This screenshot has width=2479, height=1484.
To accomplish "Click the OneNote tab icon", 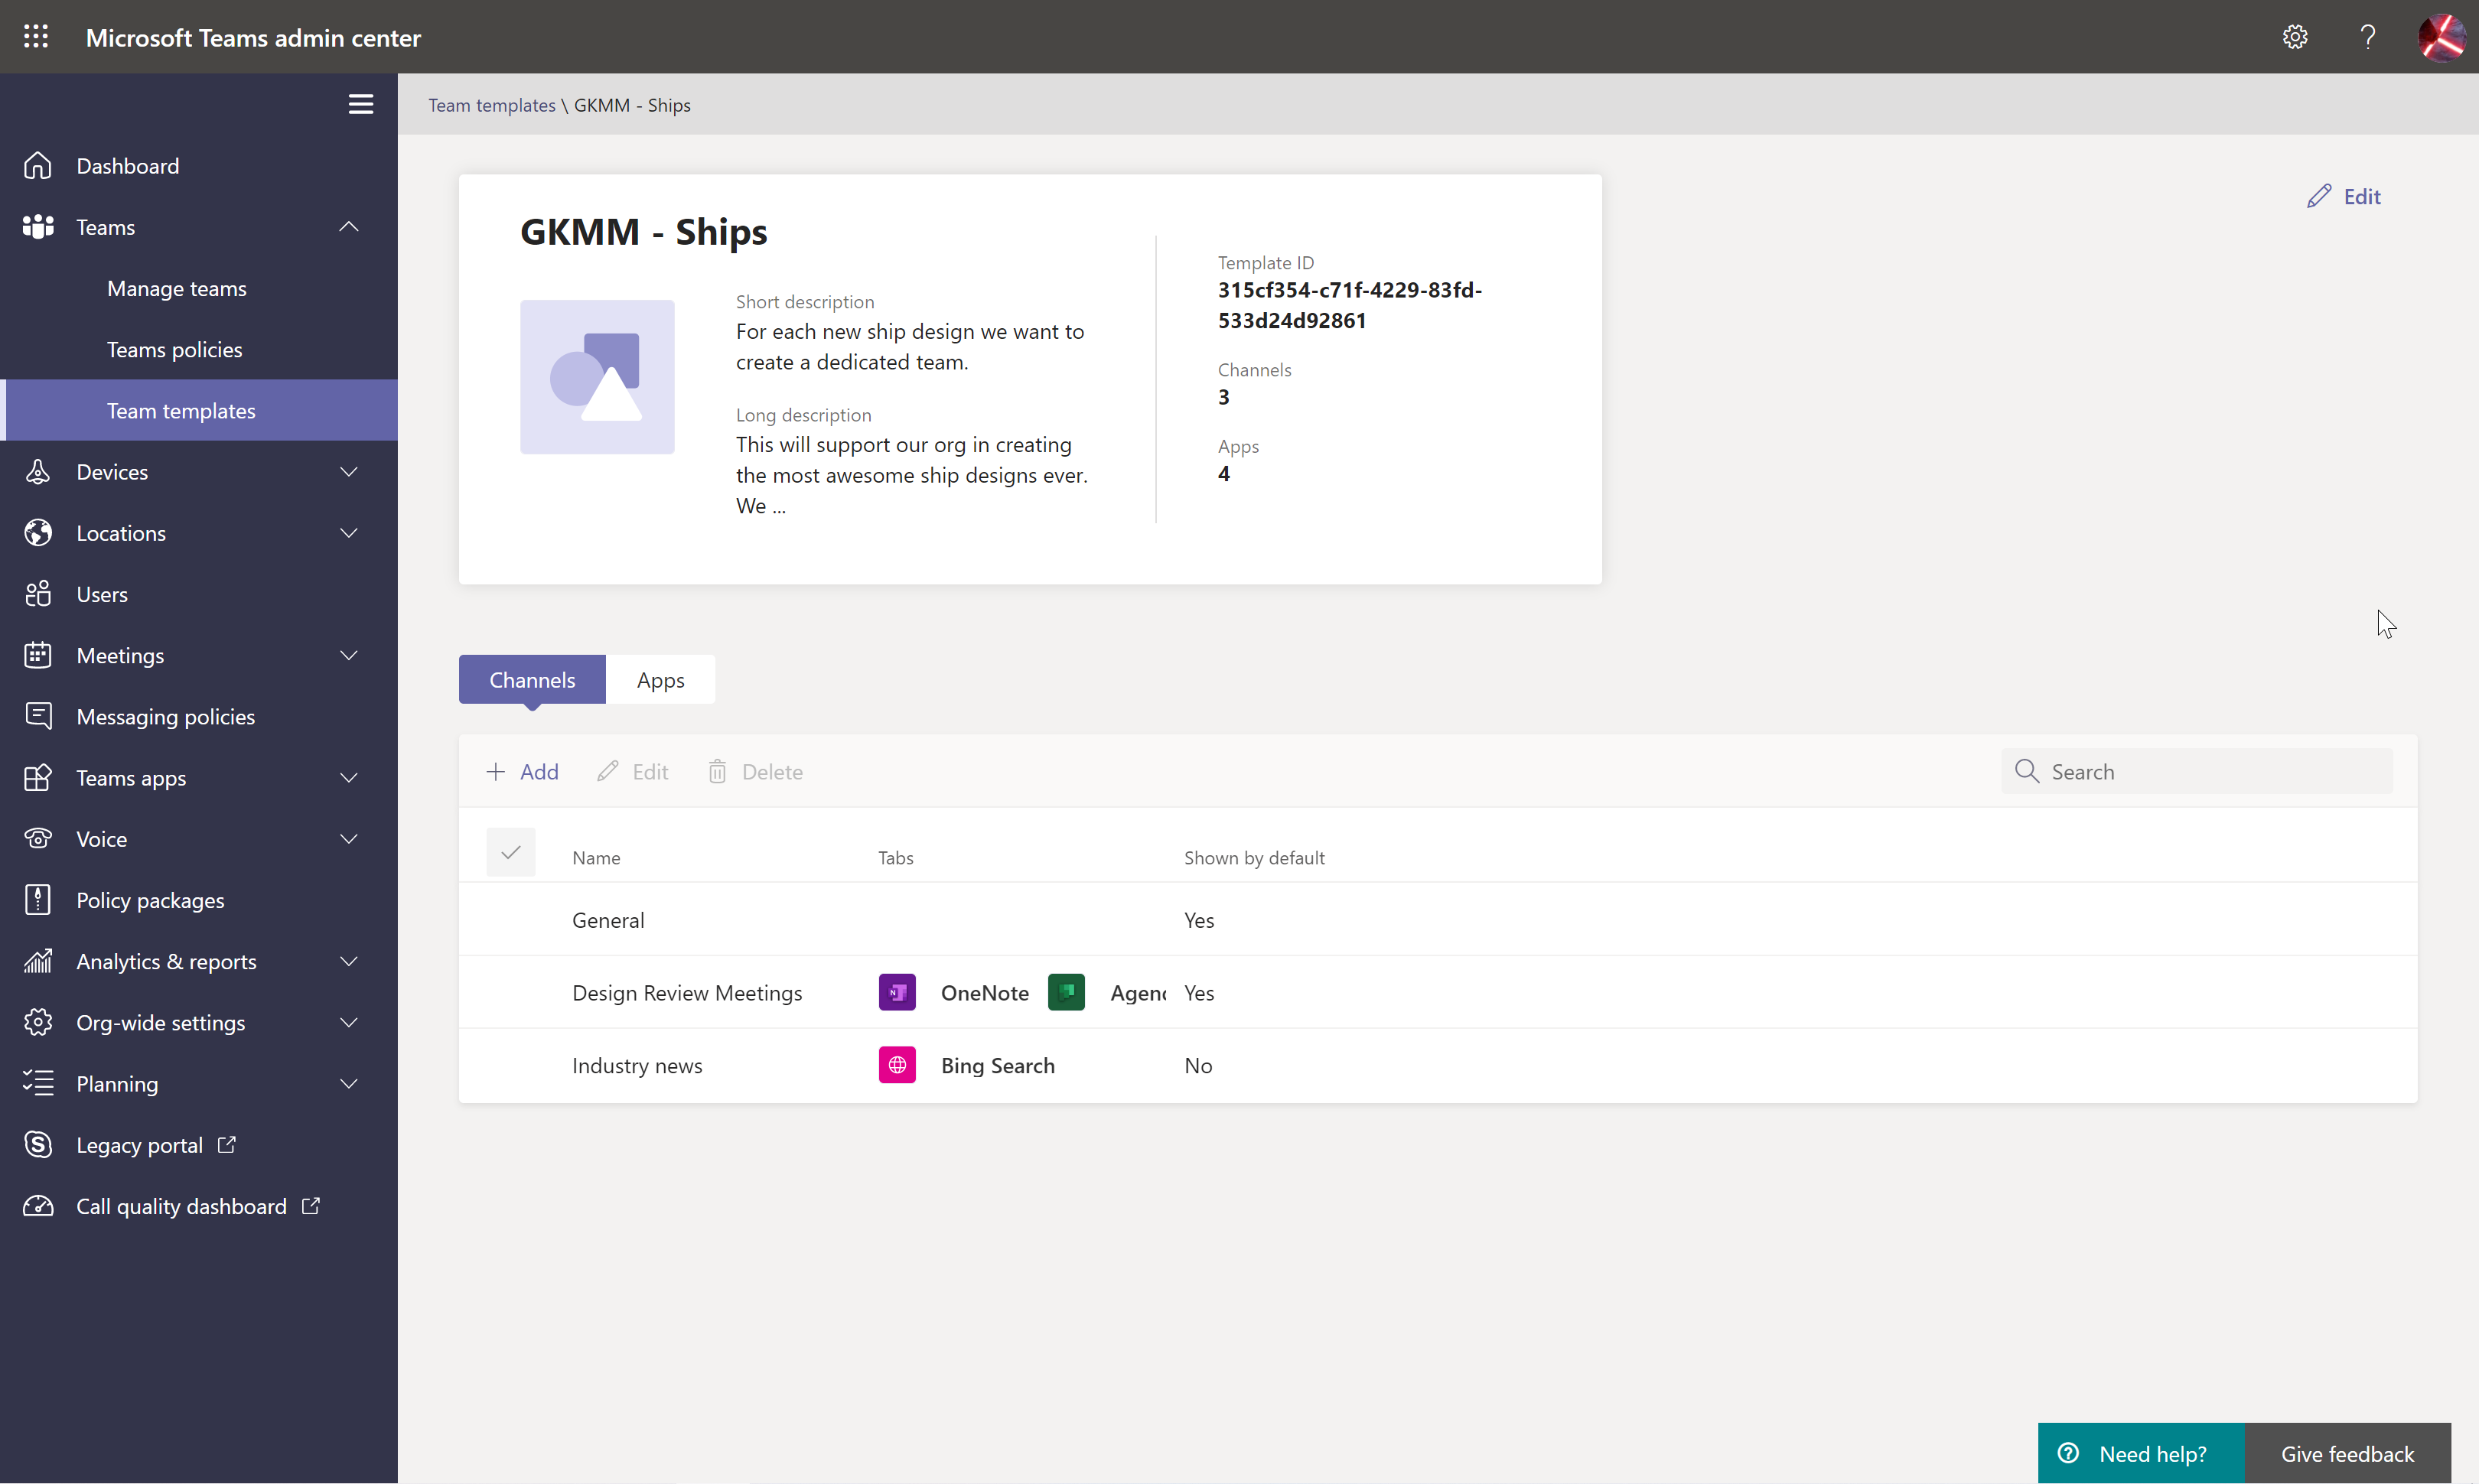I will (x=897, y=992).
